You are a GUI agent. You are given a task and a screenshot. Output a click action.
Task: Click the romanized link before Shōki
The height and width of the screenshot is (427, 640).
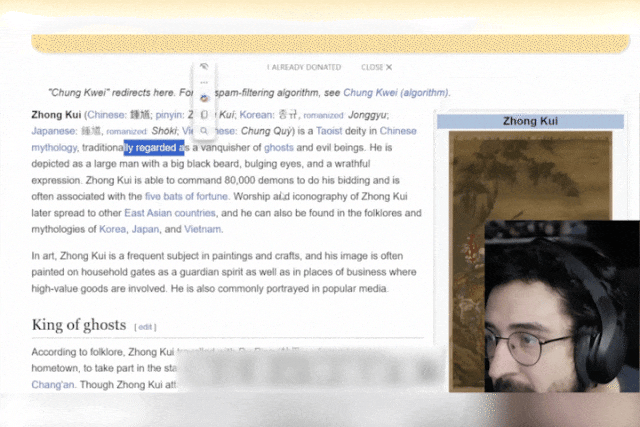point(126,132)
